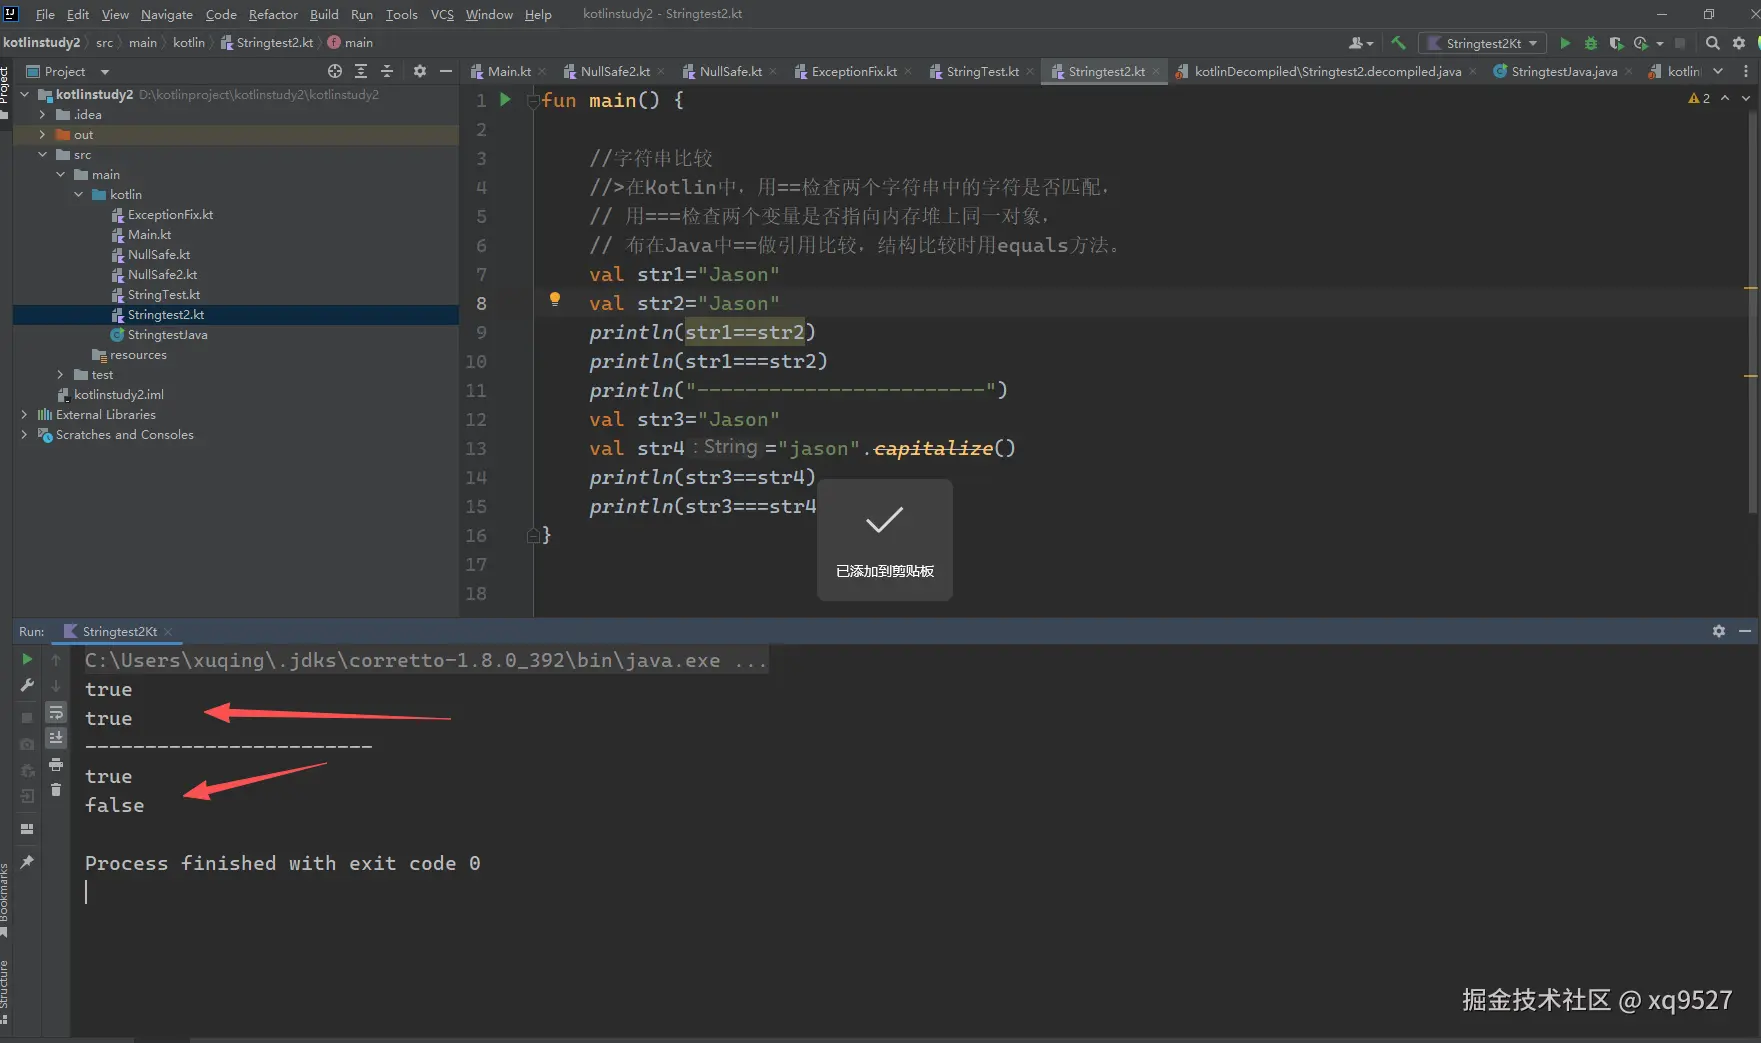
Task: Print the Run console output
Action: click(56, 765)
